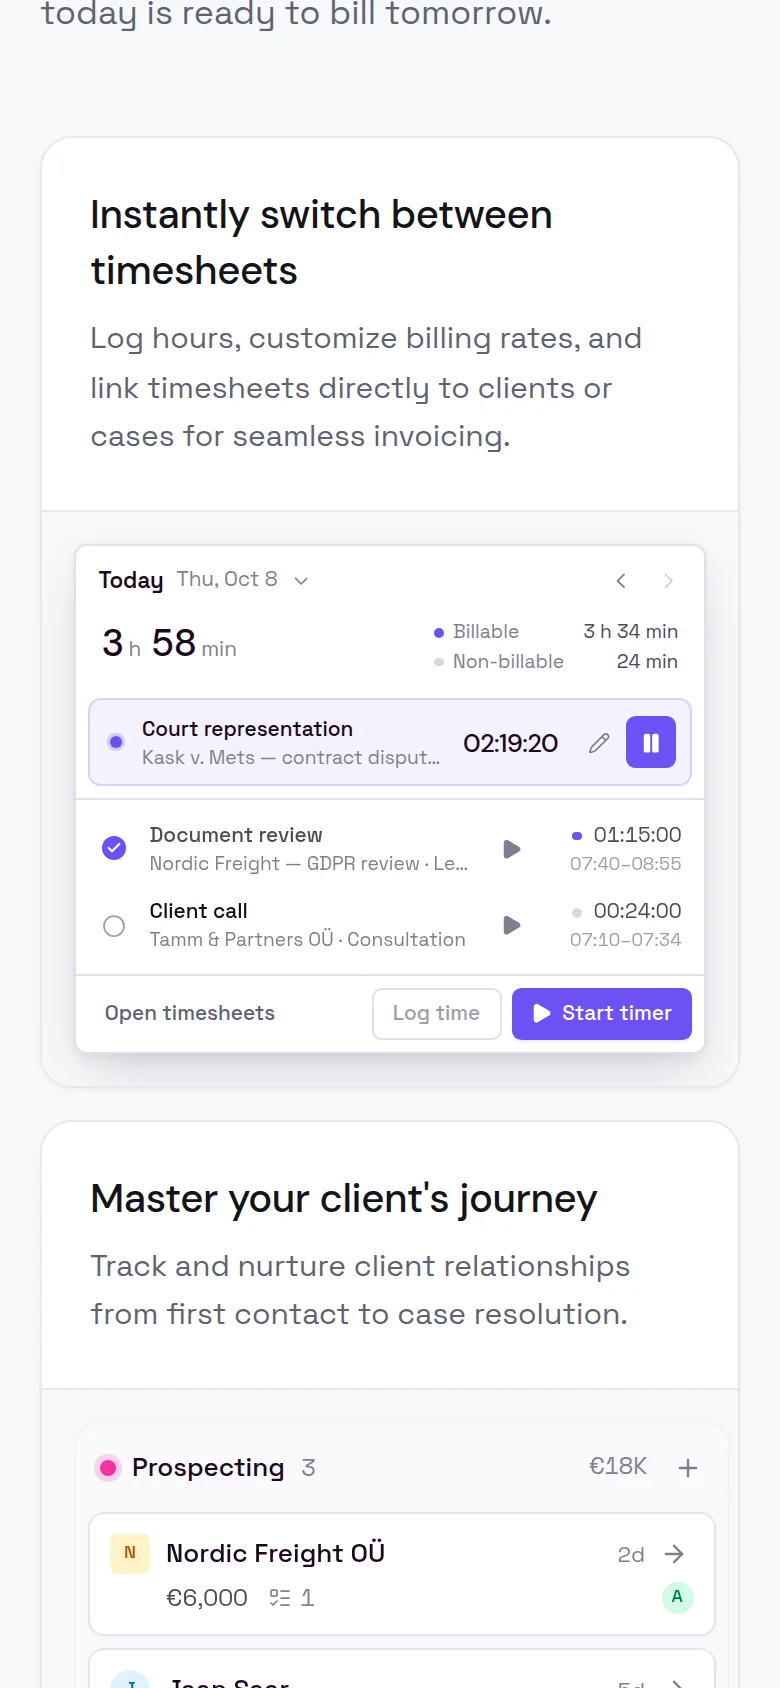
Task: Click the '24 min' non-billable total
Action: [x=647, y=661]
